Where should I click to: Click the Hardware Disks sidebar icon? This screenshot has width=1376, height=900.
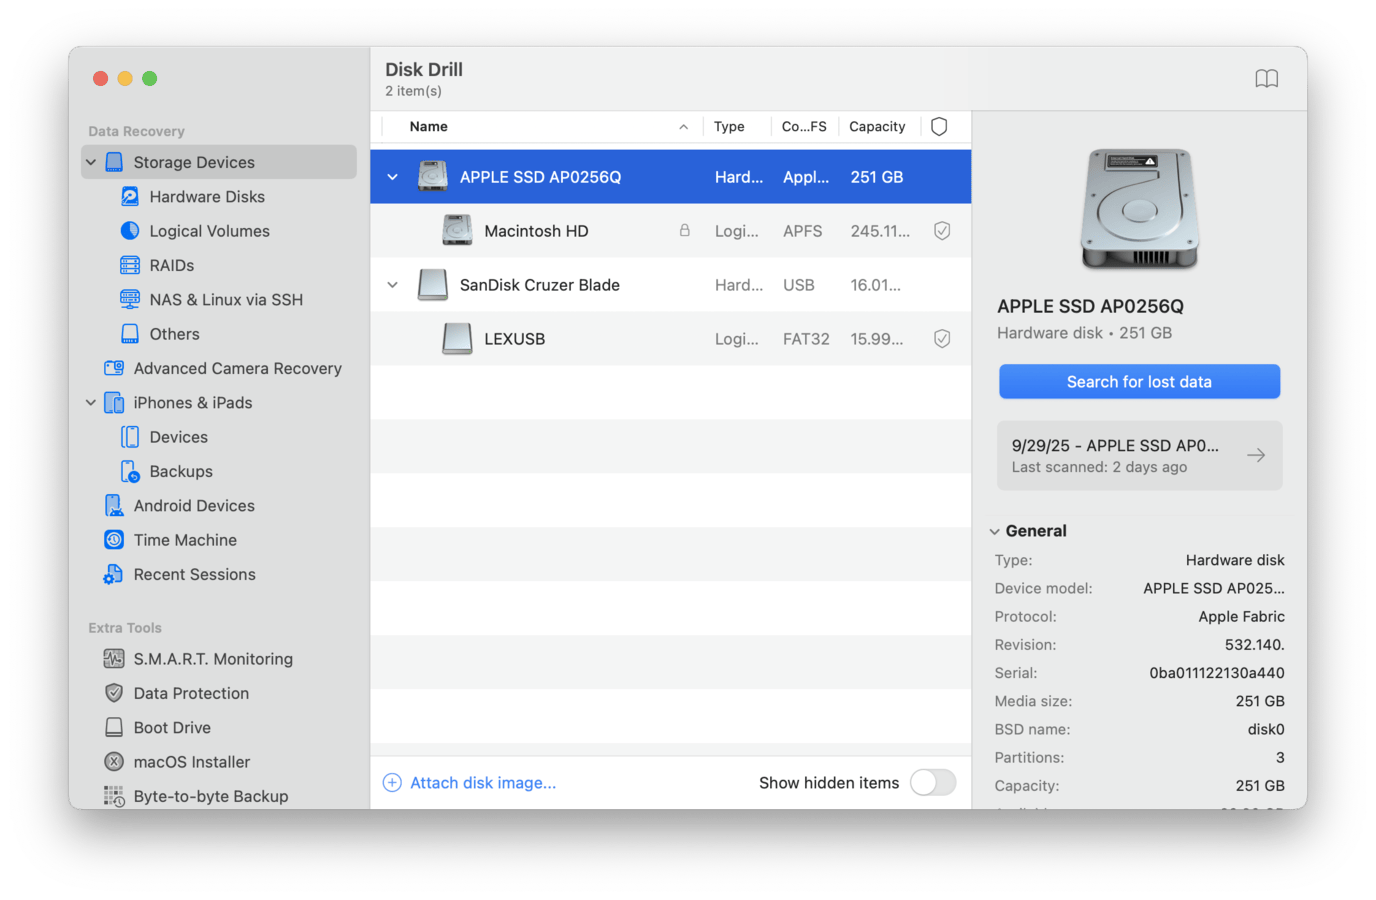point(130,197)
